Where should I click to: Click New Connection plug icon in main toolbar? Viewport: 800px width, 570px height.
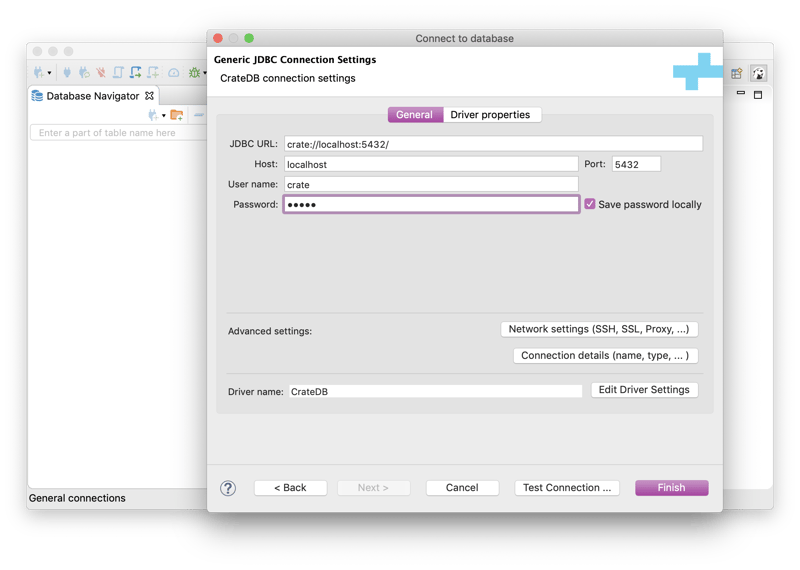pos(39,72)
